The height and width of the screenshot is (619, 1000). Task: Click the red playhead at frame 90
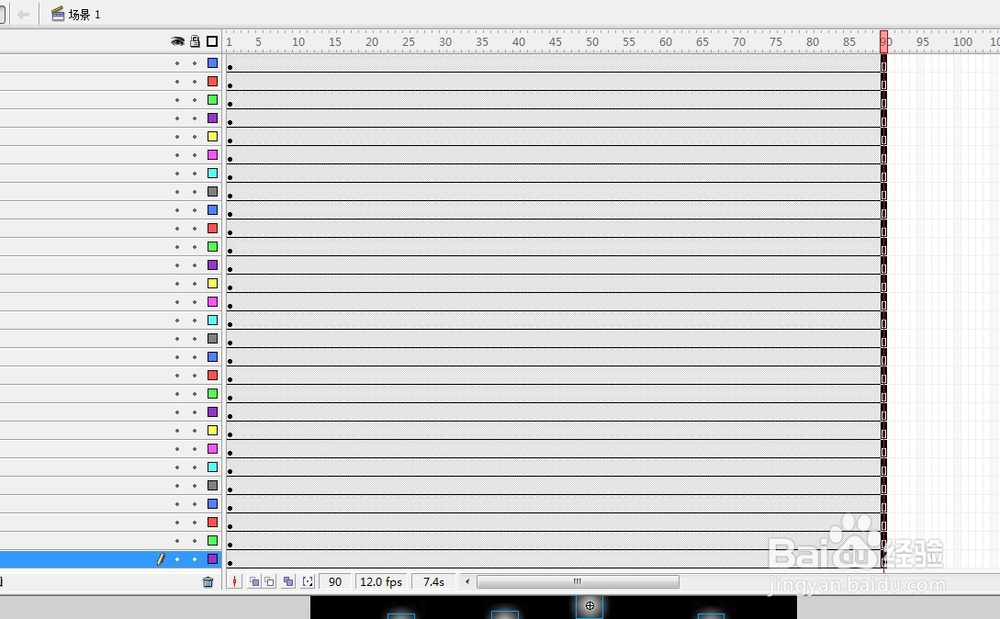[884, 41]
